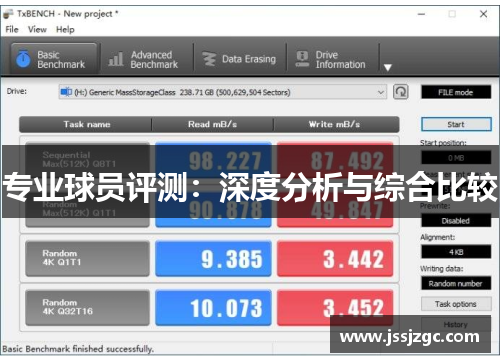The height and width of the screenshot is (362, 500).
Task: Open the Help menu
Action: coord(65,30)
